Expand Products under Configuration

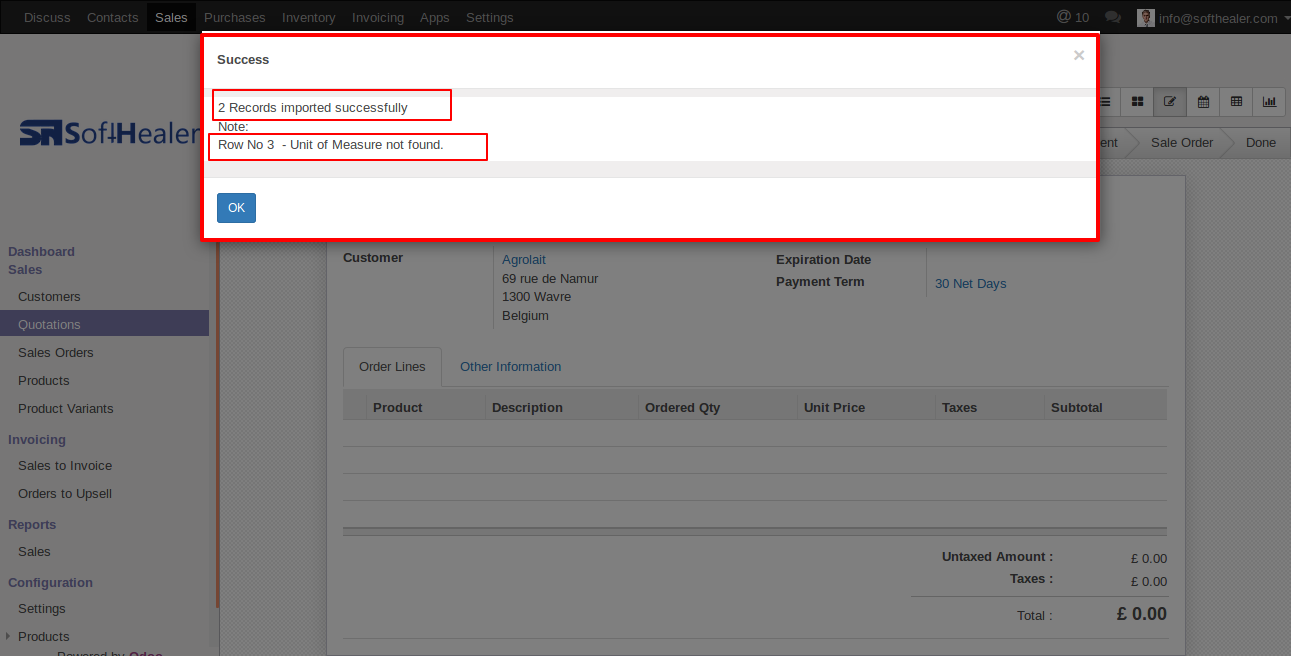[x=44, y=636]
